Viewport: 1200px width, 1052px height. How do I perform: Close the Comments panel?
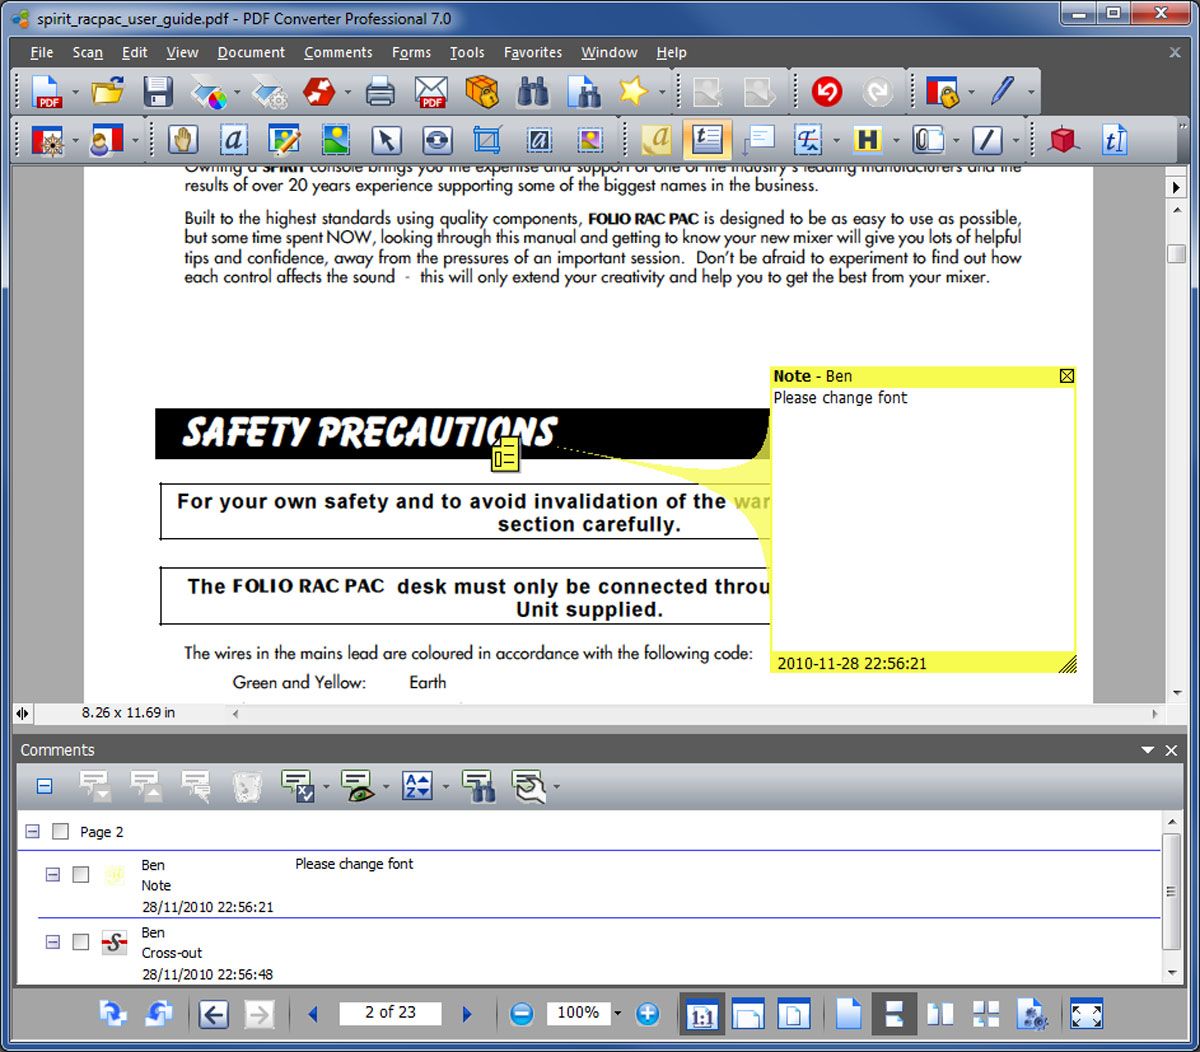point(1171,750)
